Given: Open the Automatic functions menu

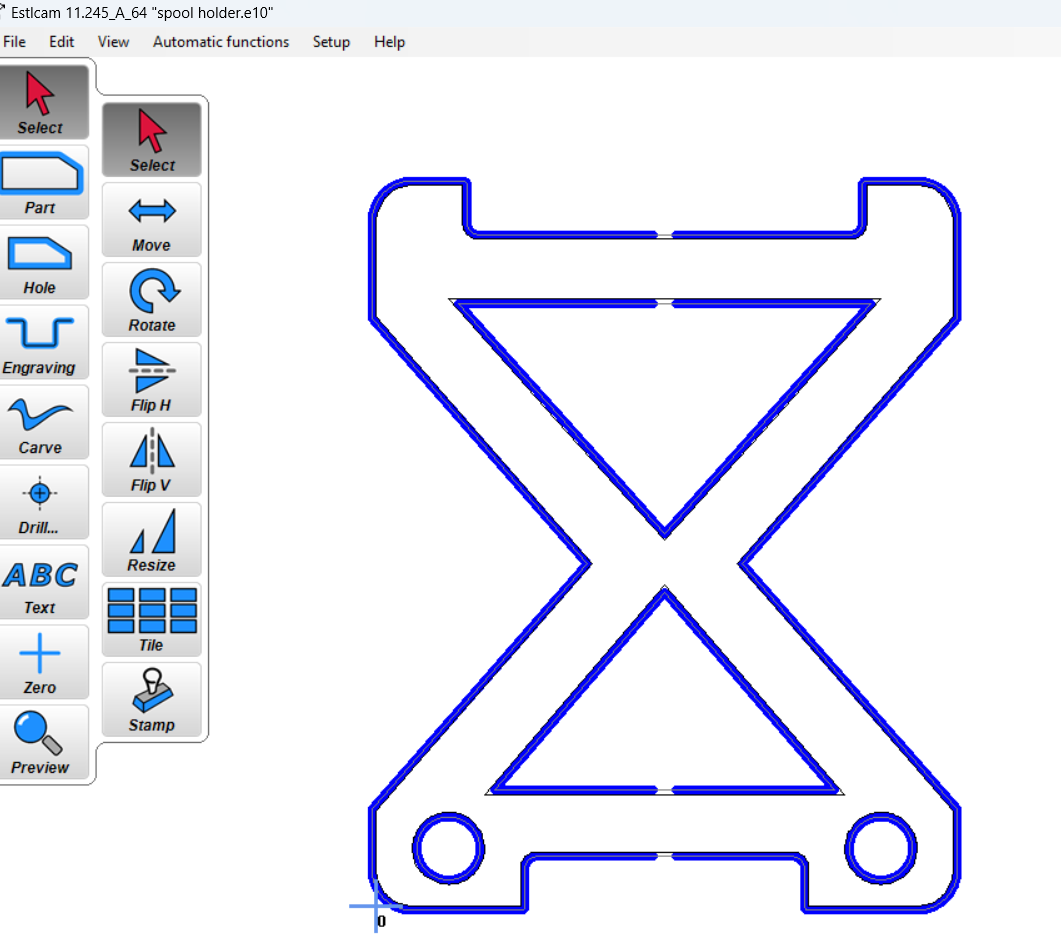Looking at the screenshot, I should (x=221, y=42).
